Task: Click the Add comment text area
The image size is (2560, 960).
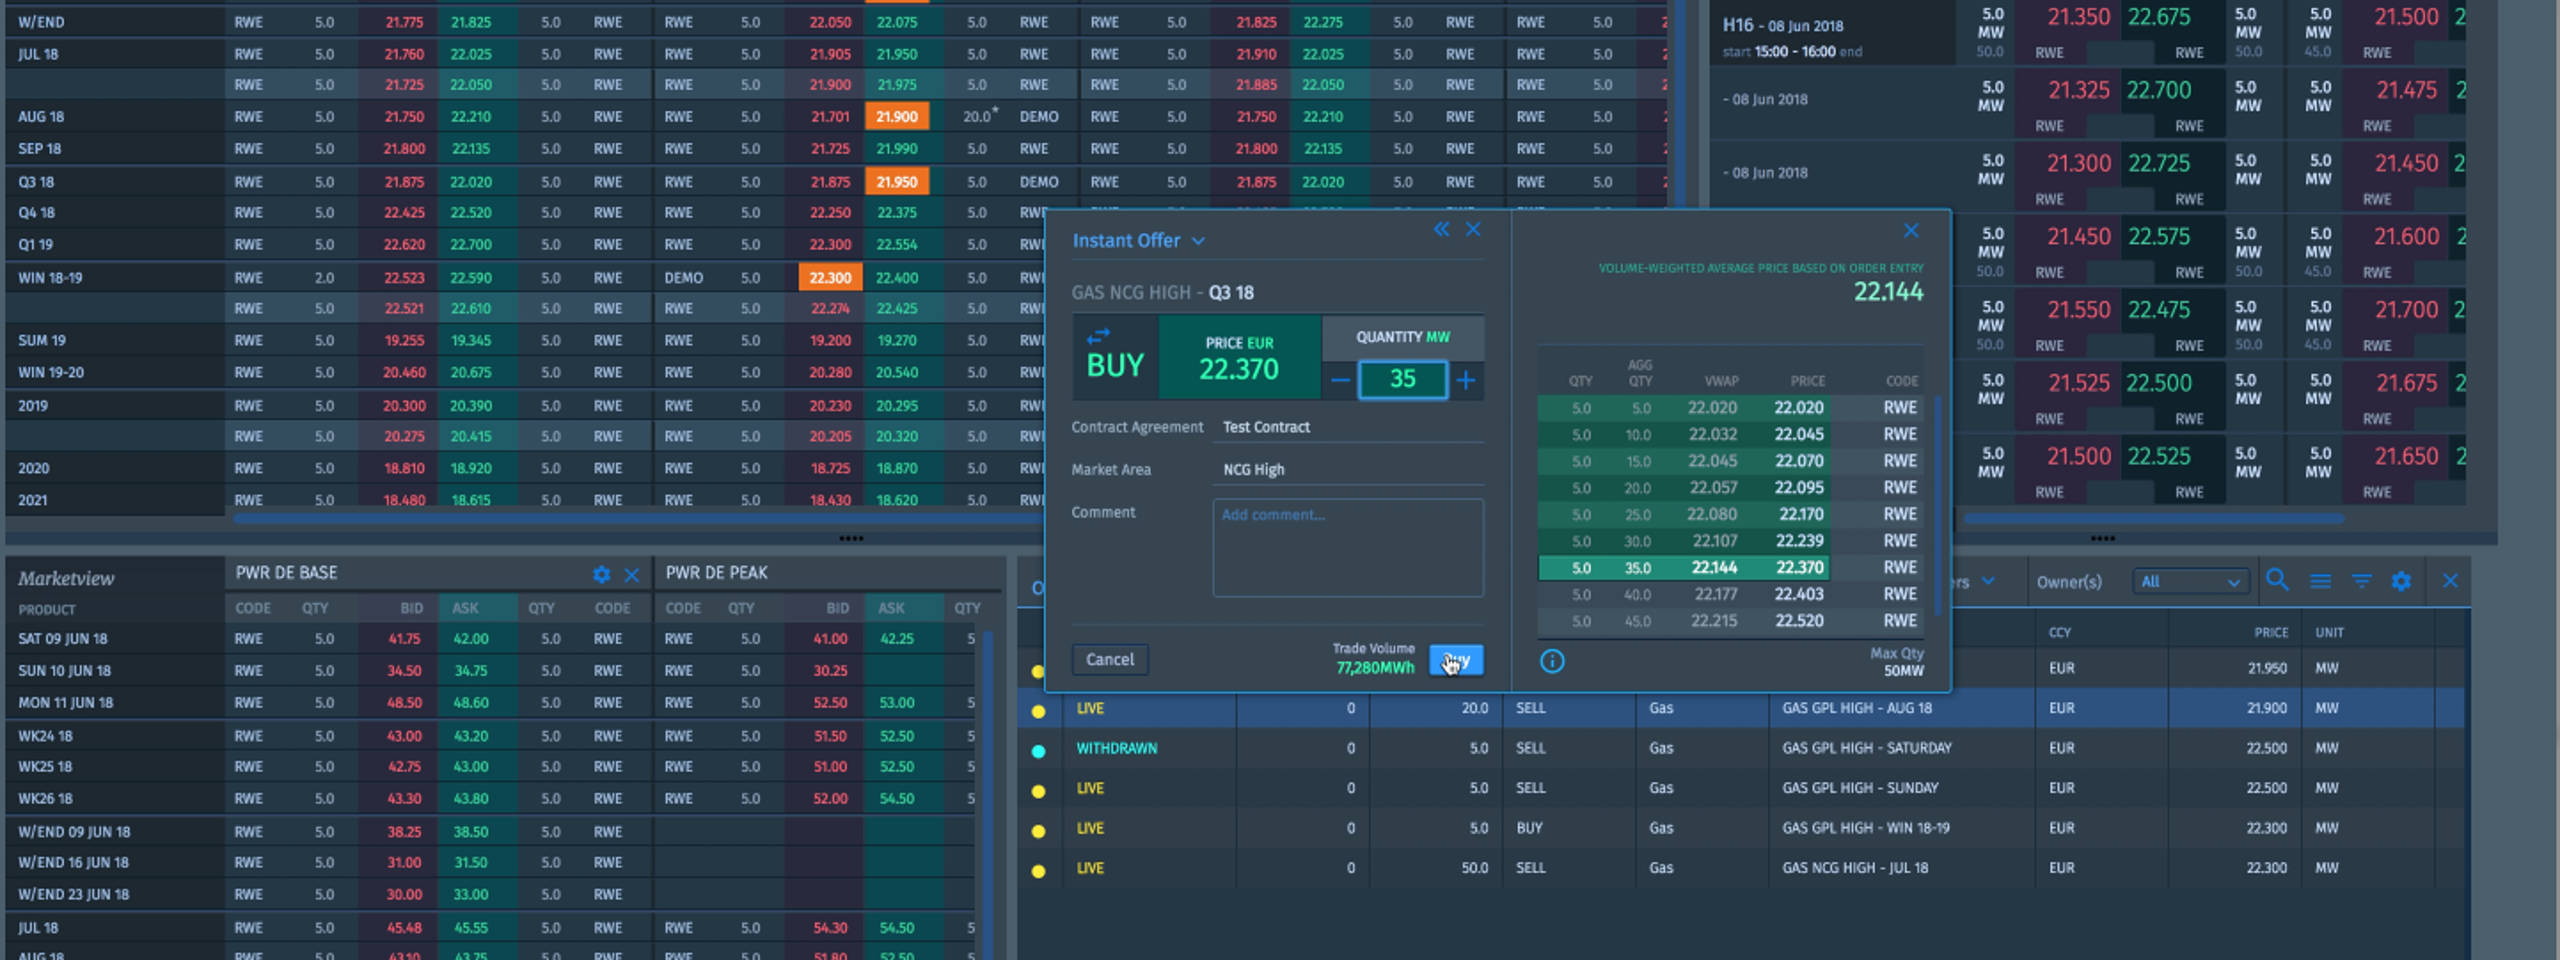Action: (x=1347, y=548)
